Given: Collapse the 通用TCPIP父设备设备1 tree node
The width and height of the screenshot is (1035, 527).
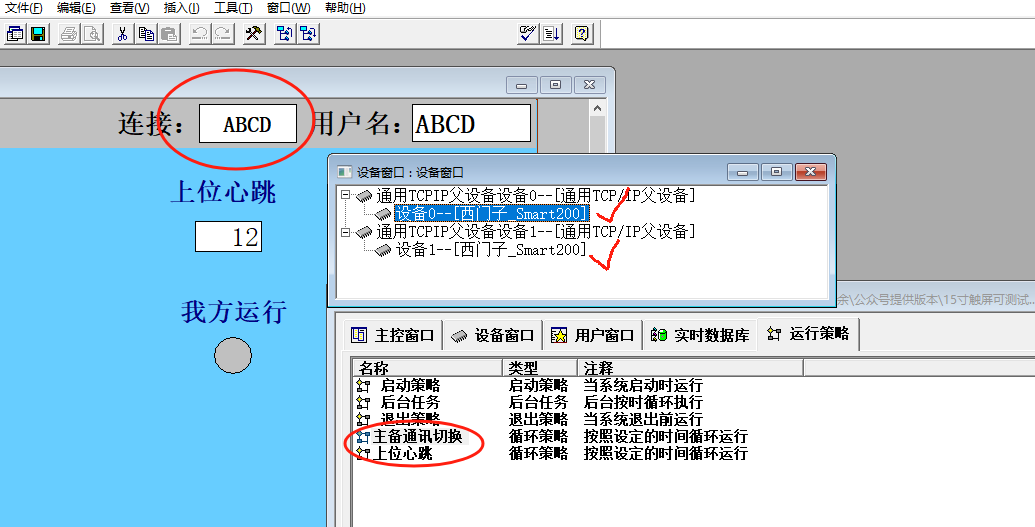Looking at the screenshot, I should click(346, 232).
